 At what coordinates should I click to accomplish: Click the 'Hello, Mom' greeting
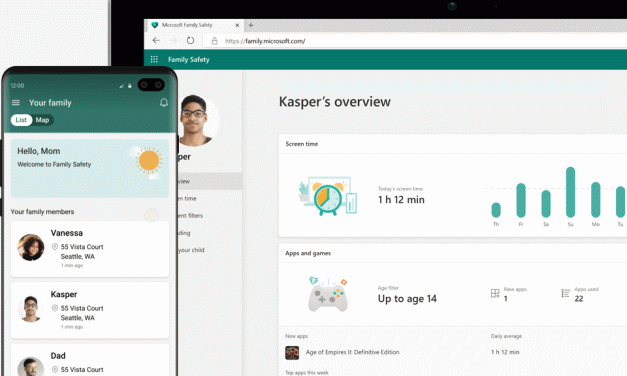tap(39, 151)
